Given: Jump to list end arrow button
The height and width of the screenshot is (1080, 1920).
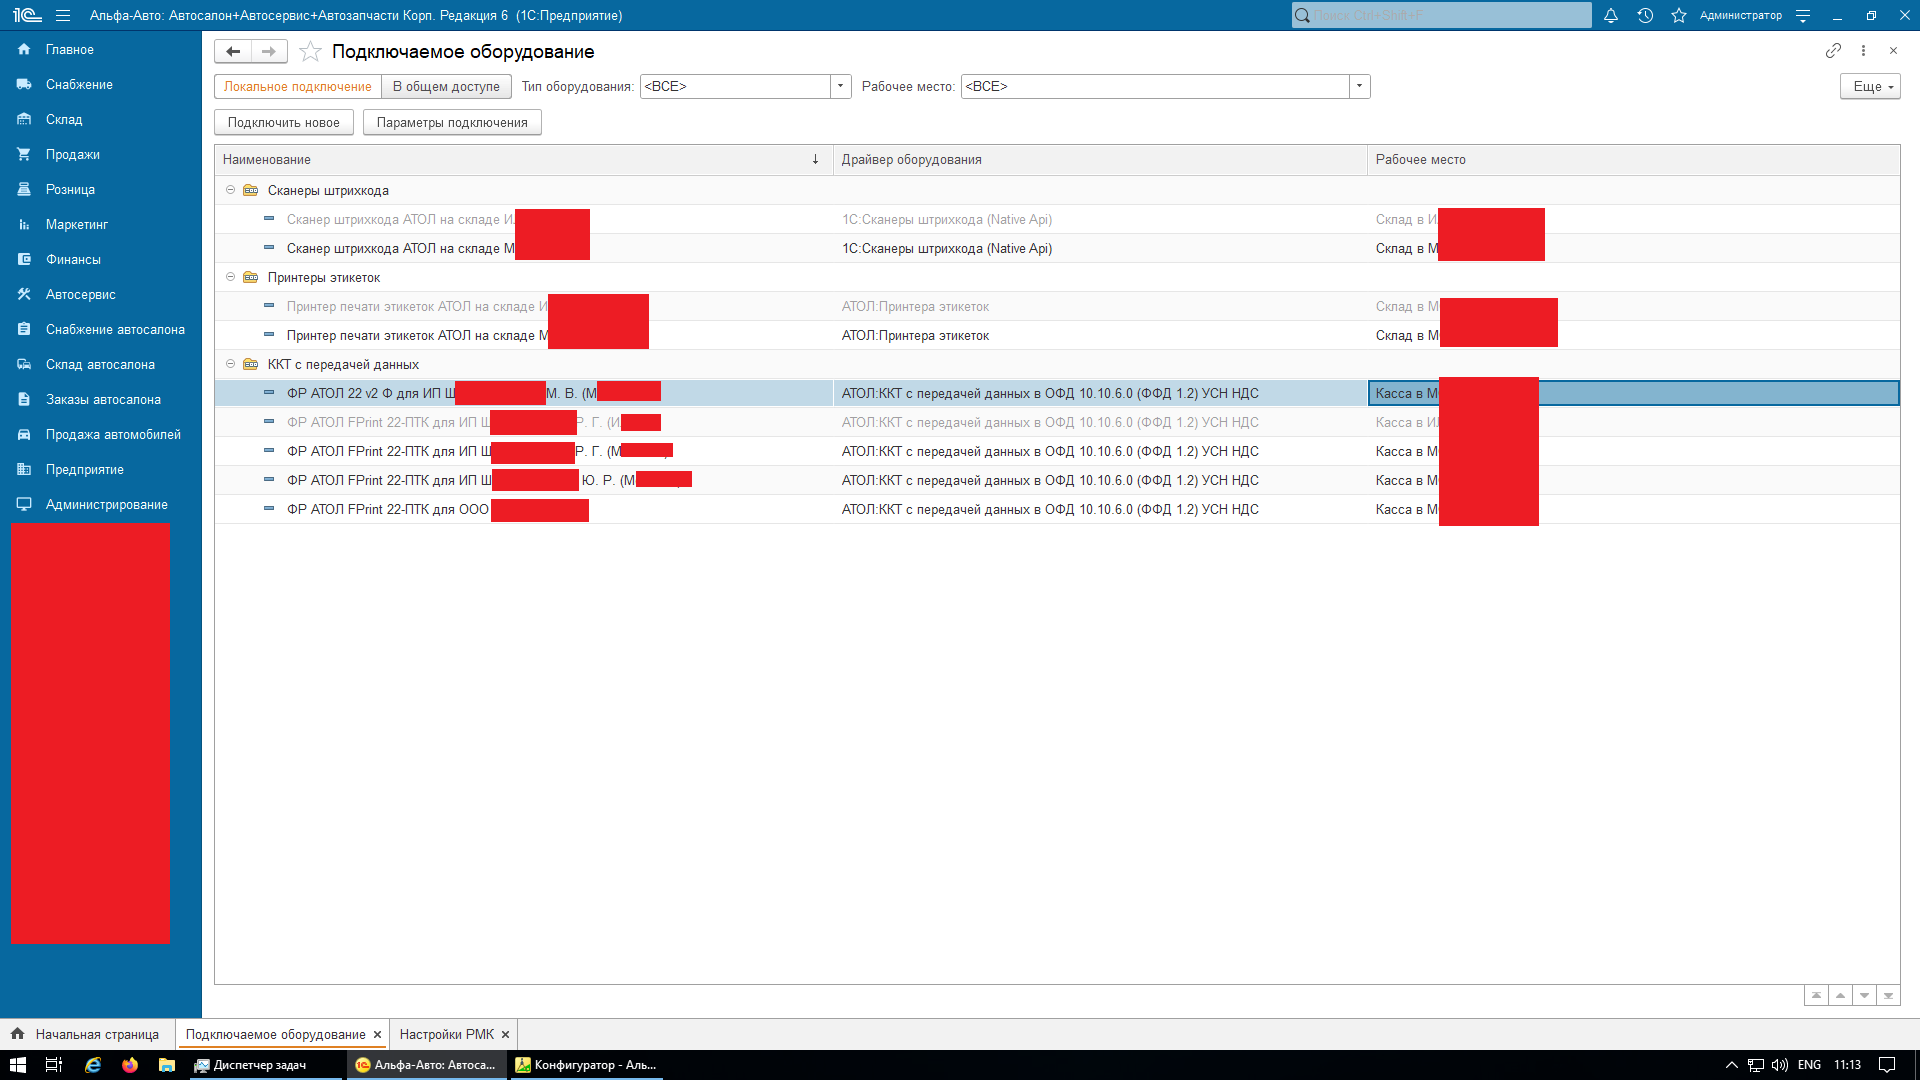Looking at the screenshot, I should pyautogui.click(x=1888, y=995).
